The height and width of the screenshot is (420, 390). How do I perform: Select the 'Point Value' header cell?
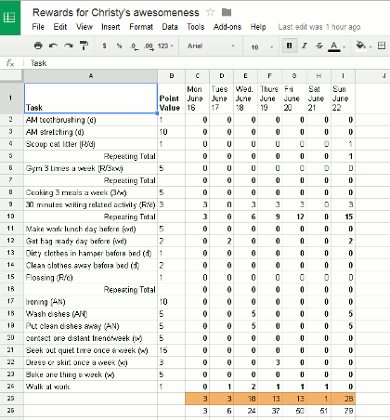coord(171,98)
